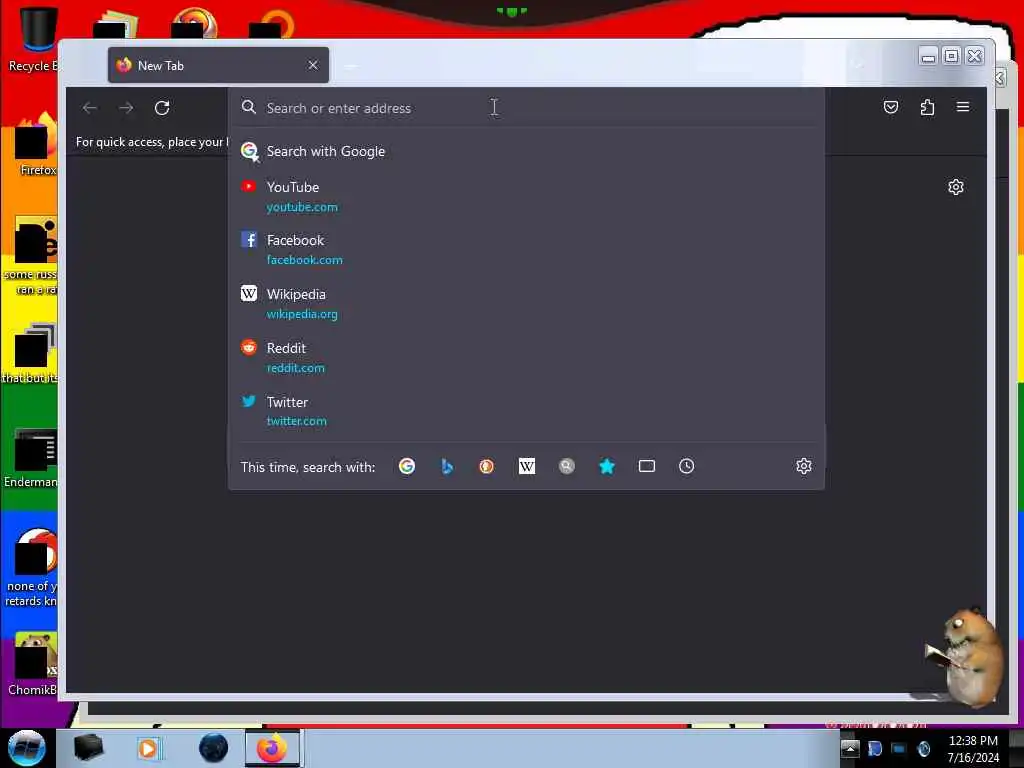Open the black box taskbar icon
1024x768 pixels.
tap(89, 748)
